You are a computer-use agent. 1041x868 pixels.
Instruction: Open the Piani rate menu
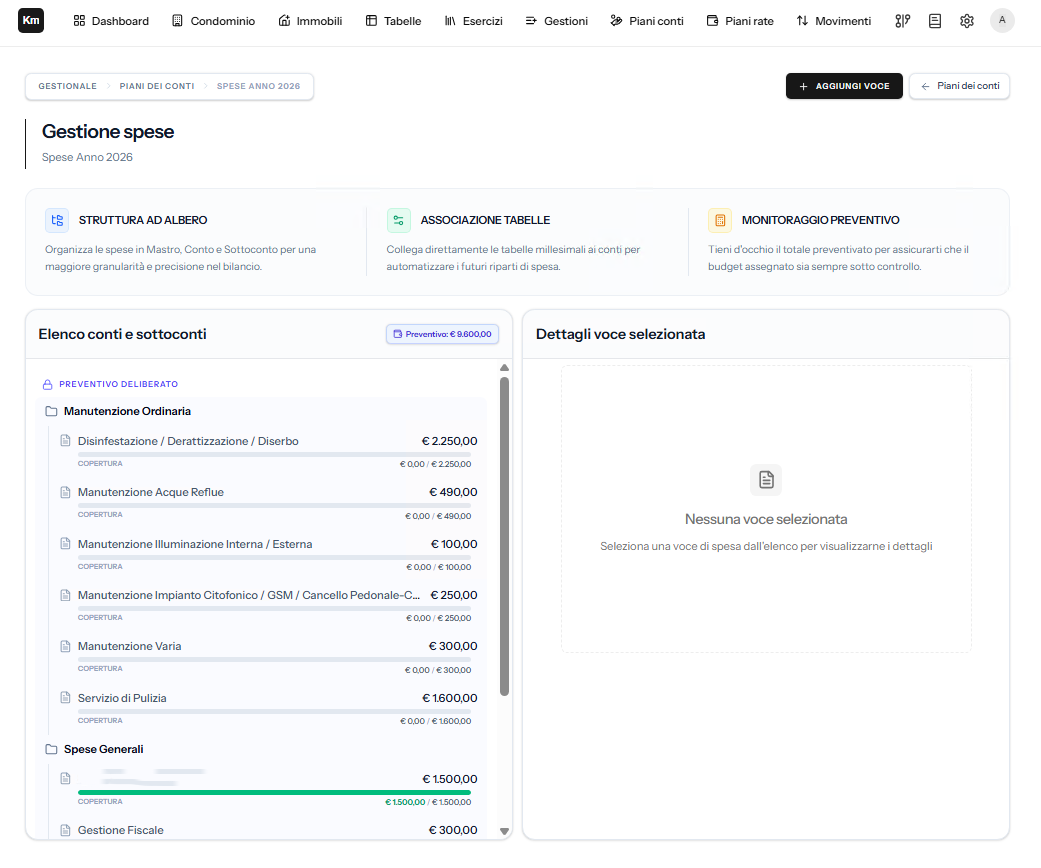[740, 21]
